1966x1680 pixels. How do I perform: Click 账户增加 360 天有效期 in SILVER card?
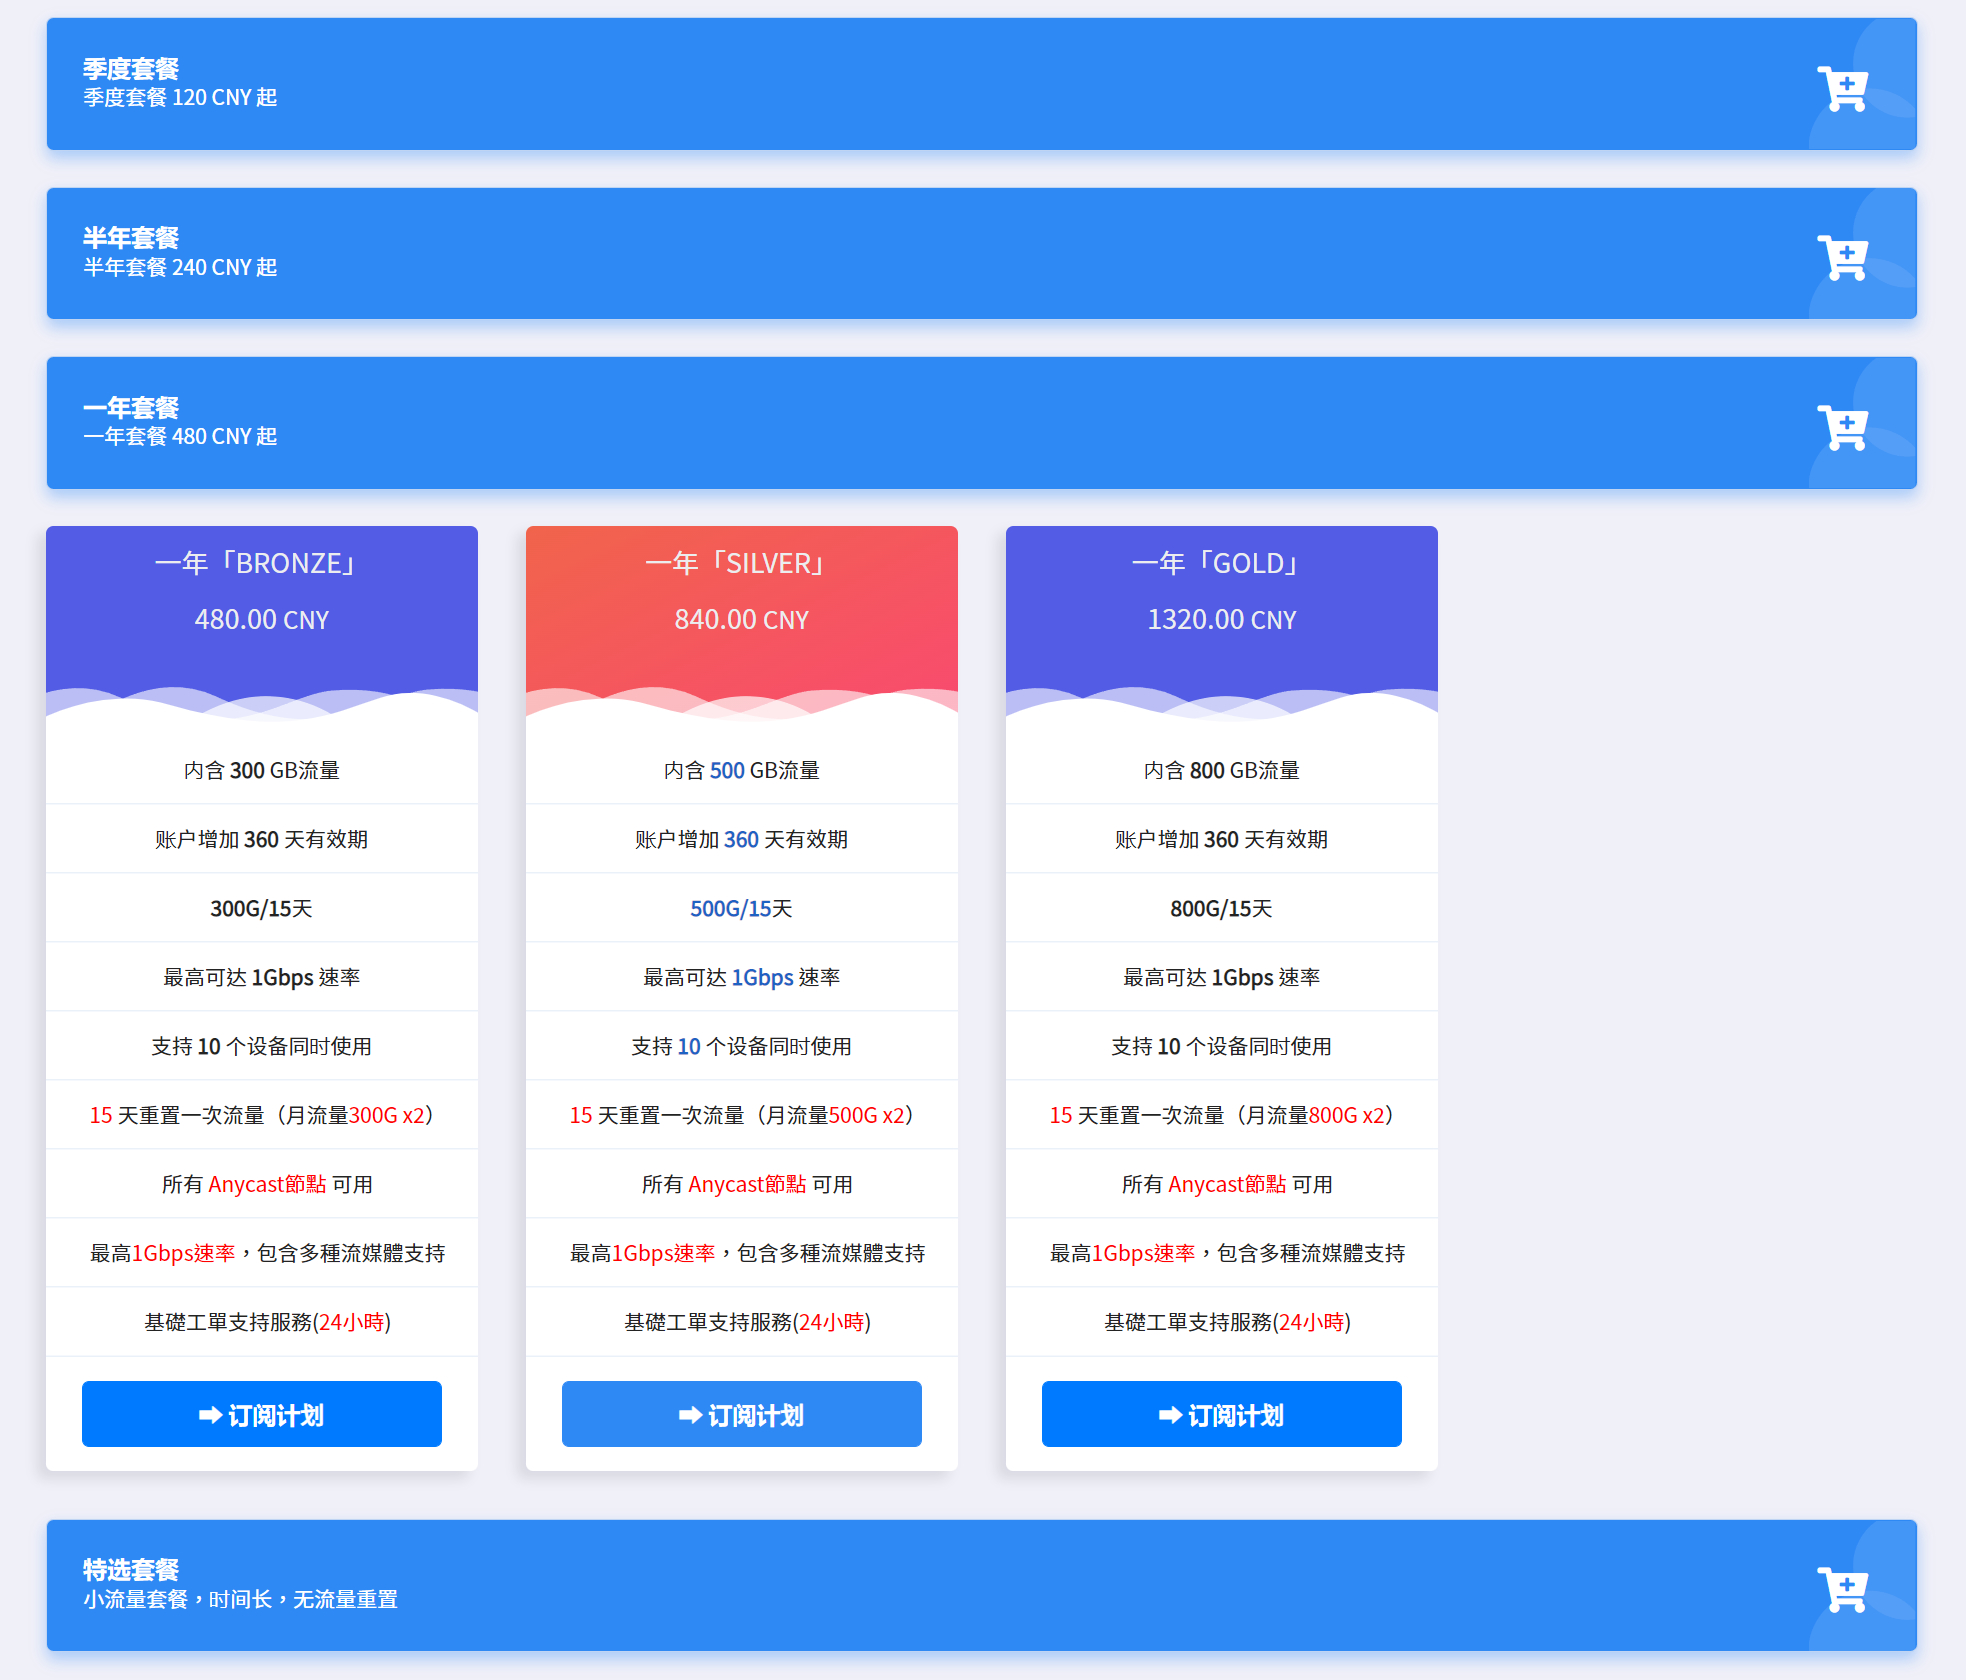pyautogui.click(x=742, y=839)
